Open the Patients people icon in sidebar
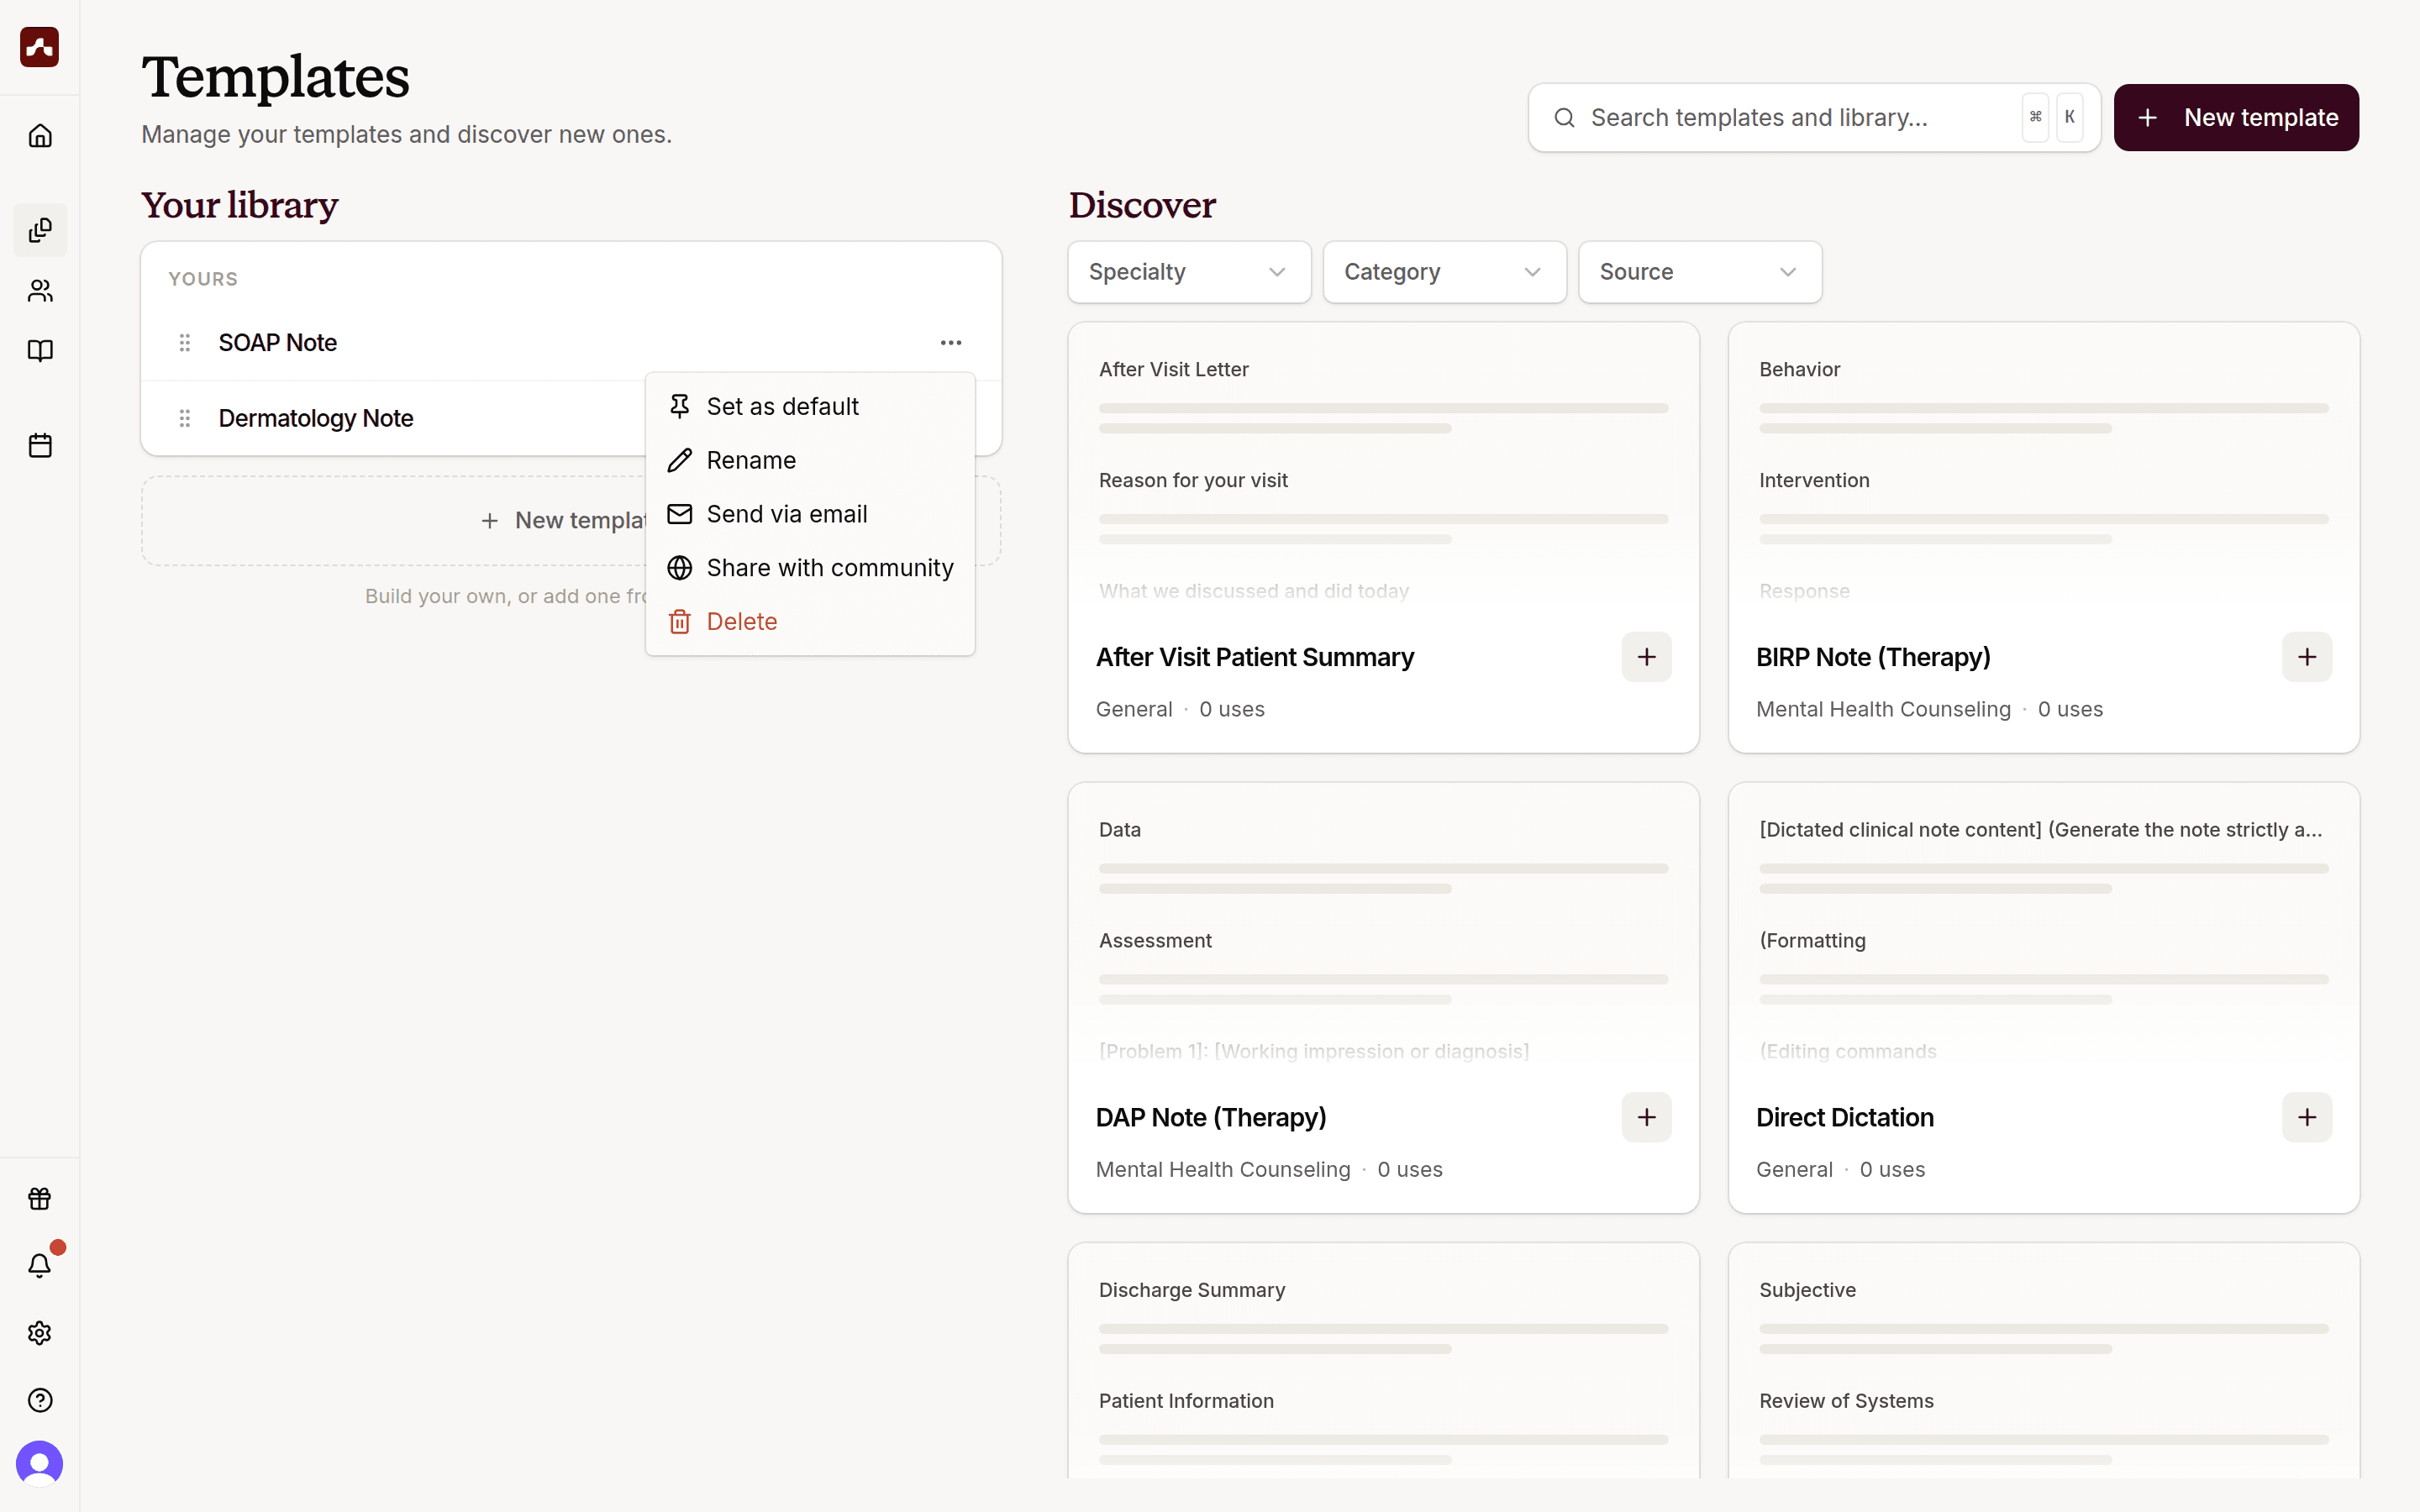This screenshot has width=2420, height=1512. (40, 291)
